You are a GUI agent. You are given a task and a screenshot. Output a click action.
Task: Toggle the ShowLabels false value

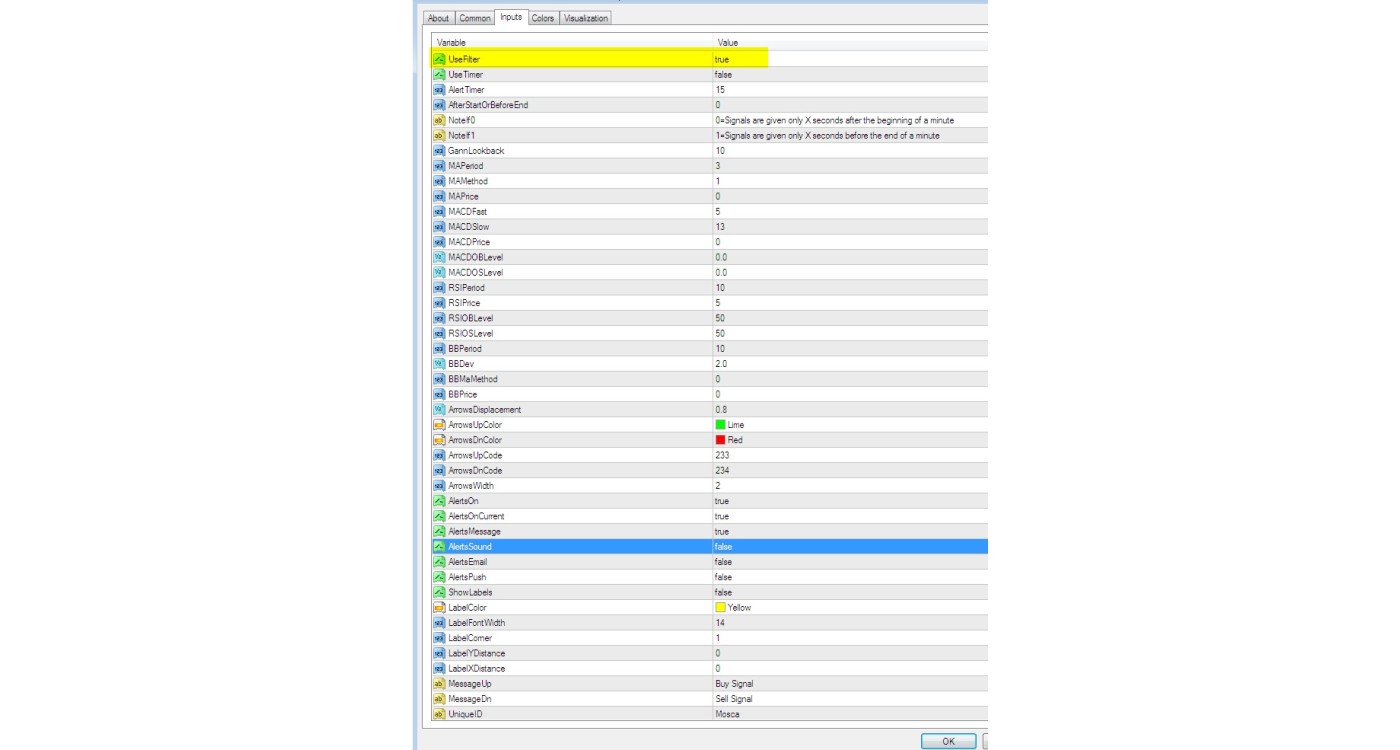[722, 592]
